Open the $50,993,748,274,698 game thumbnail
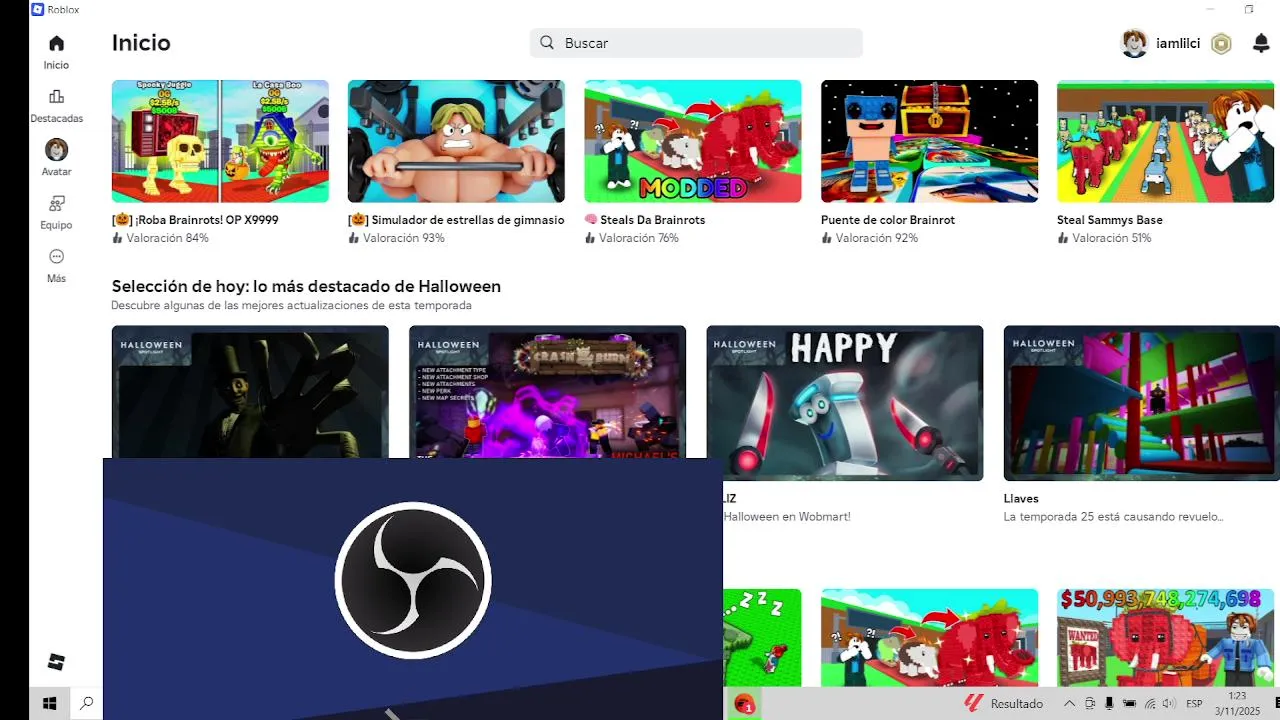The width and height of the screenshot is (1280, 720). point(1165,637)
